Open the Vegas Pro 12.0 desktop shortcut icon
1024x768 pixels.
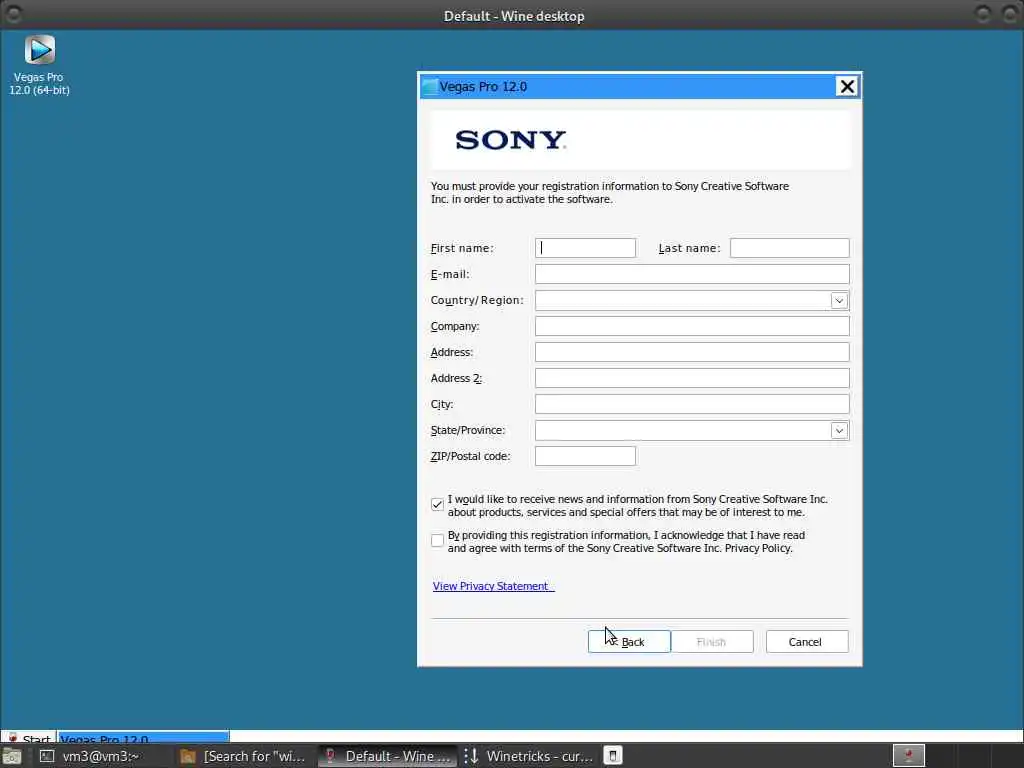click(39, 50)
